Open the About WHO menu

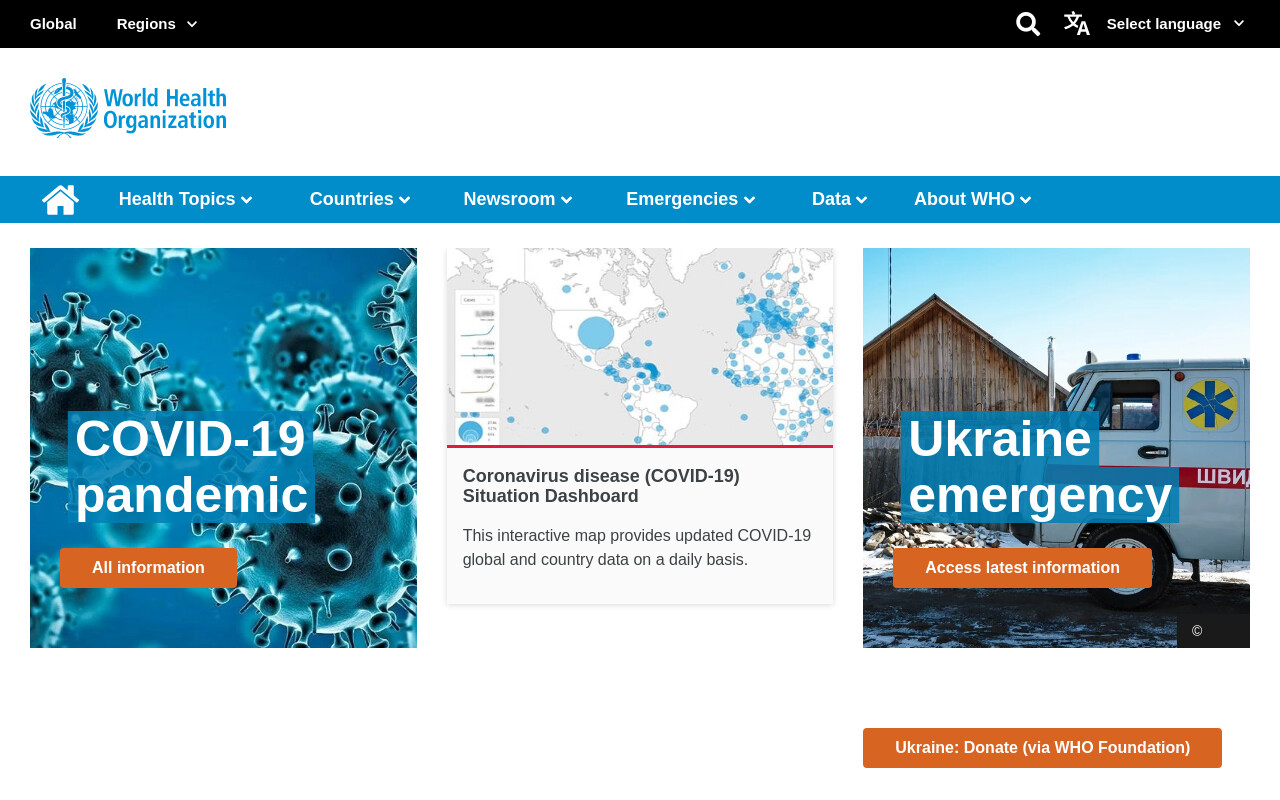(x=973, y=199)
